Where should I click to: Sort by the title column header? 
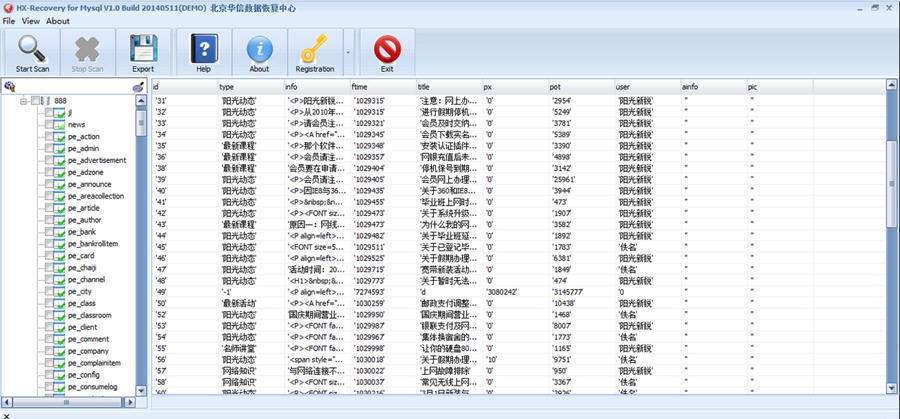449,87
